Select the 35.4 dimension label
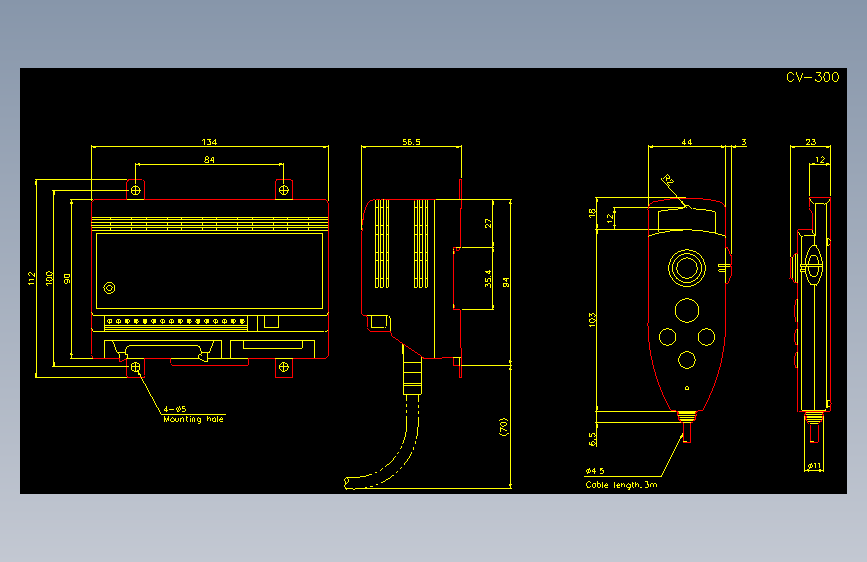This screenshot has width=867, height=562. coord(488,279)
